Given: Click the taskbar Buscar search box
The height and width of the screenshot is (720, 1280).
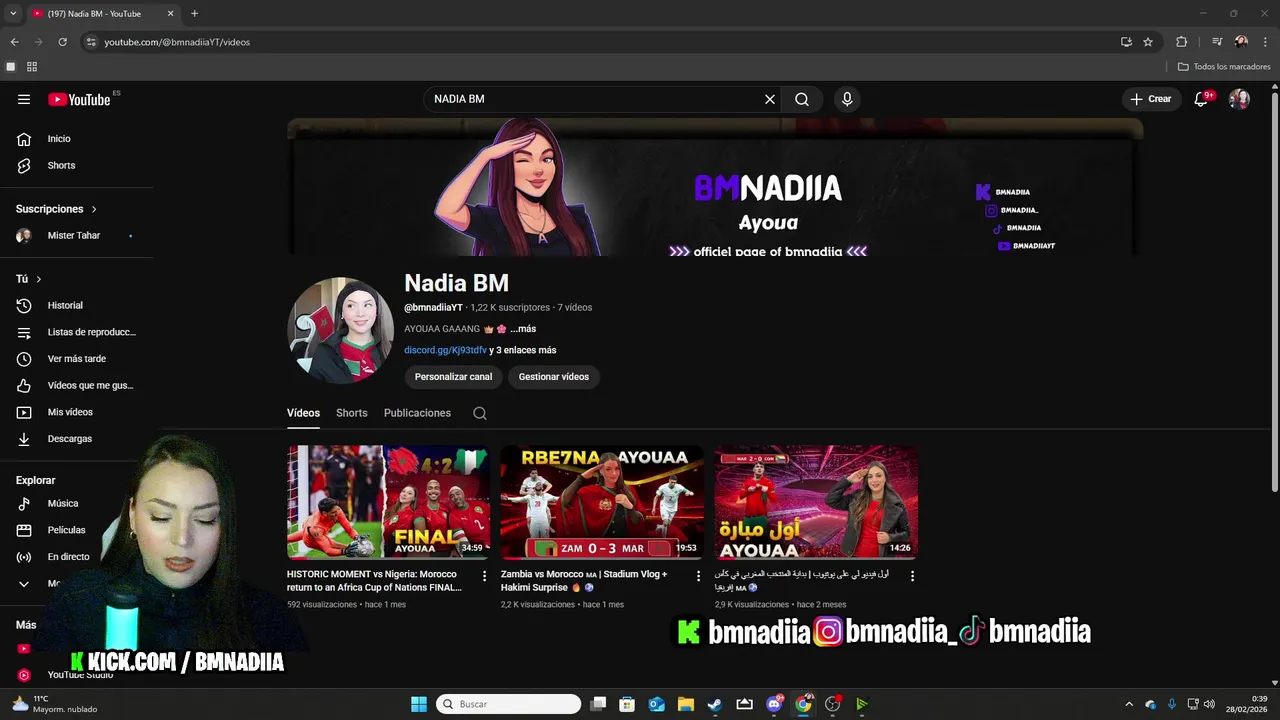Looking at the screenshot, I should click(510, 704).
